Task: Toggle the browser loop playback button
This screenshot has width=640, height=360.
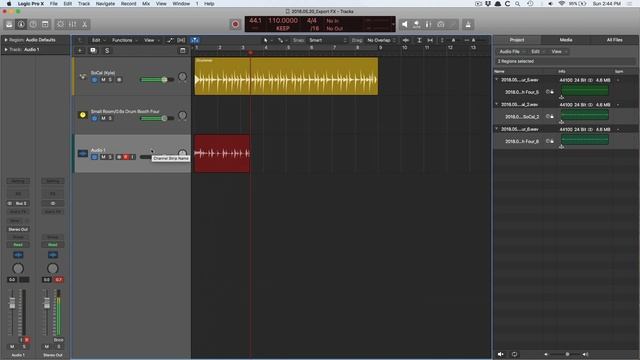Action: coord(514,354)
